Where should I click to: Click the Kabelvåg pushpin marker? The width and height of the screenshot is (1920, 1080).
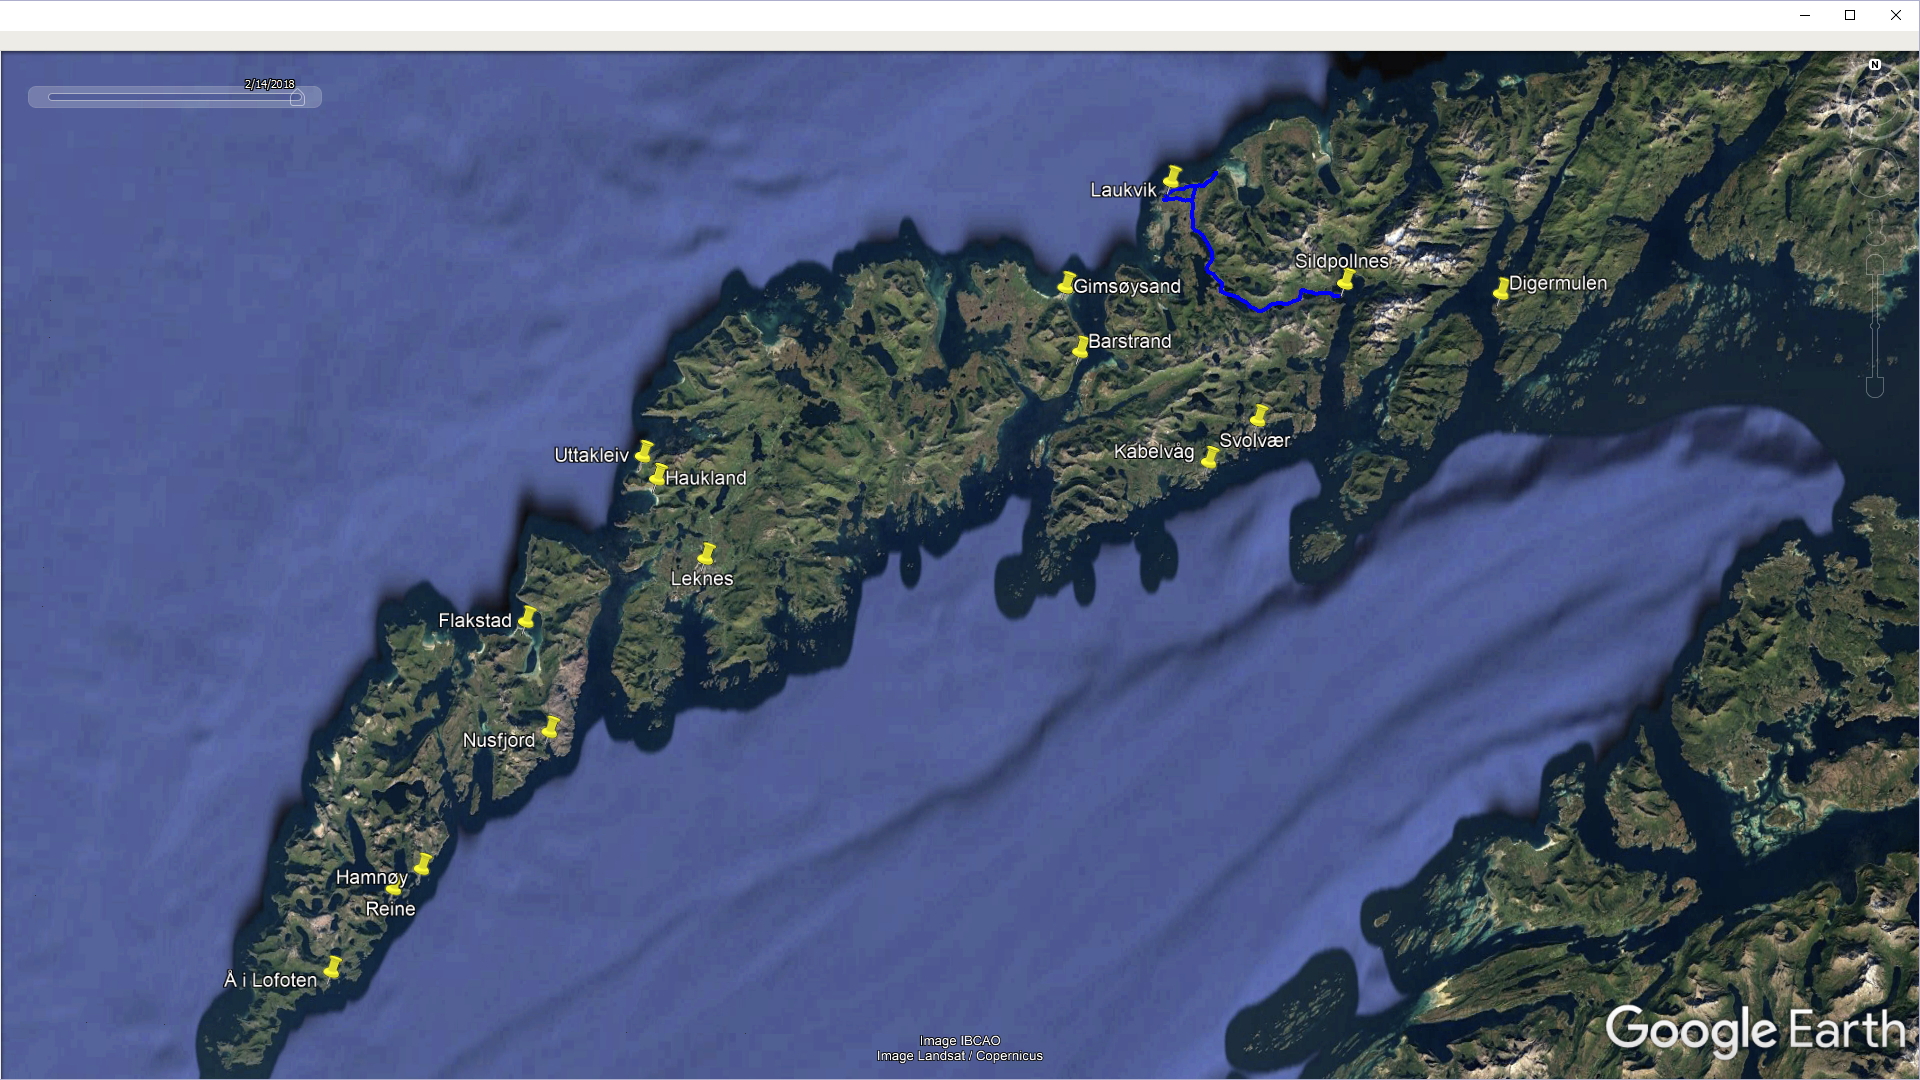point(1210,459)
